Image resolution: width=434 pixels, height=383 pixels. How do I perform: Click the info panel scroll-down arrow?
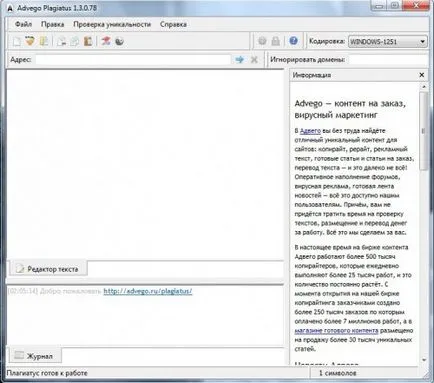[x=424, y=360]
